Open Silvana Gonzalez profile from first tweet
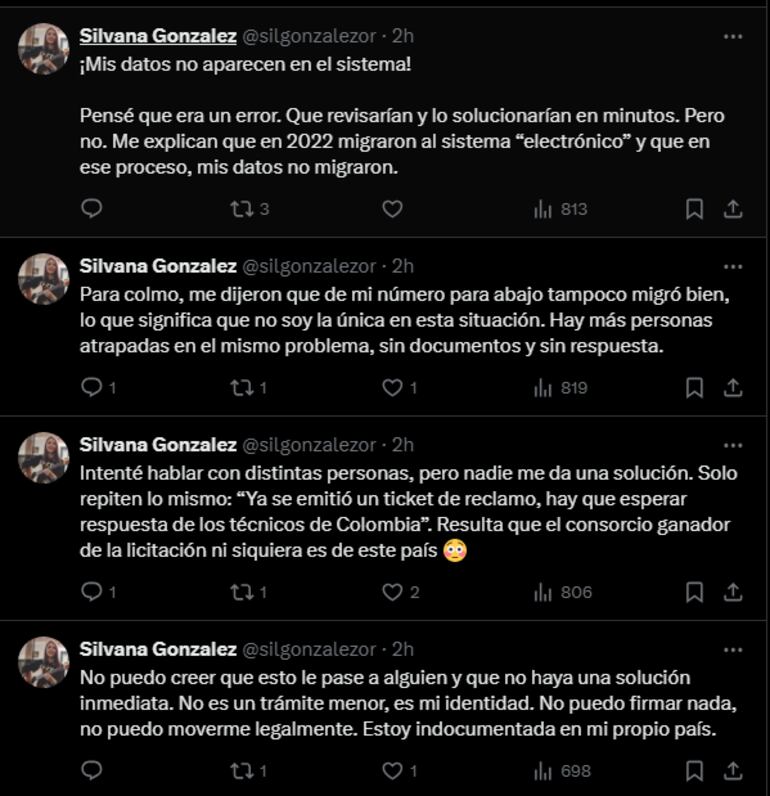The height and width of the screenshot is (796, 770). [158, 36]
